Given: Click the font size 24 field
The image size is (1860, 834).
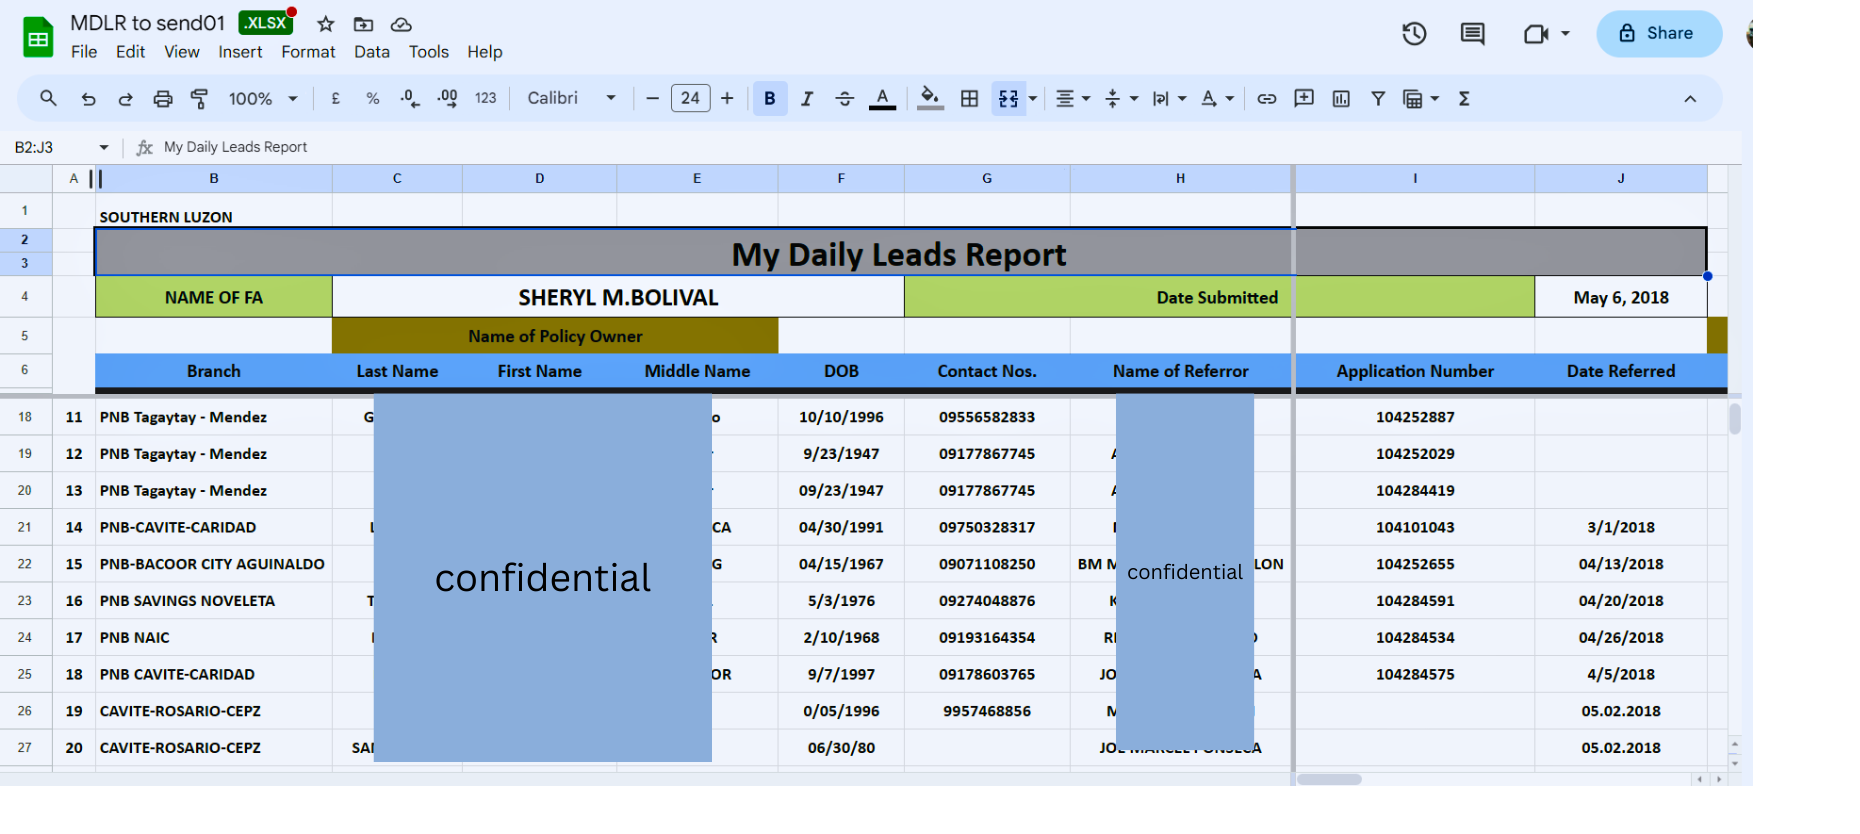Looking at the screenshot, I should click(x=690, y=98).
